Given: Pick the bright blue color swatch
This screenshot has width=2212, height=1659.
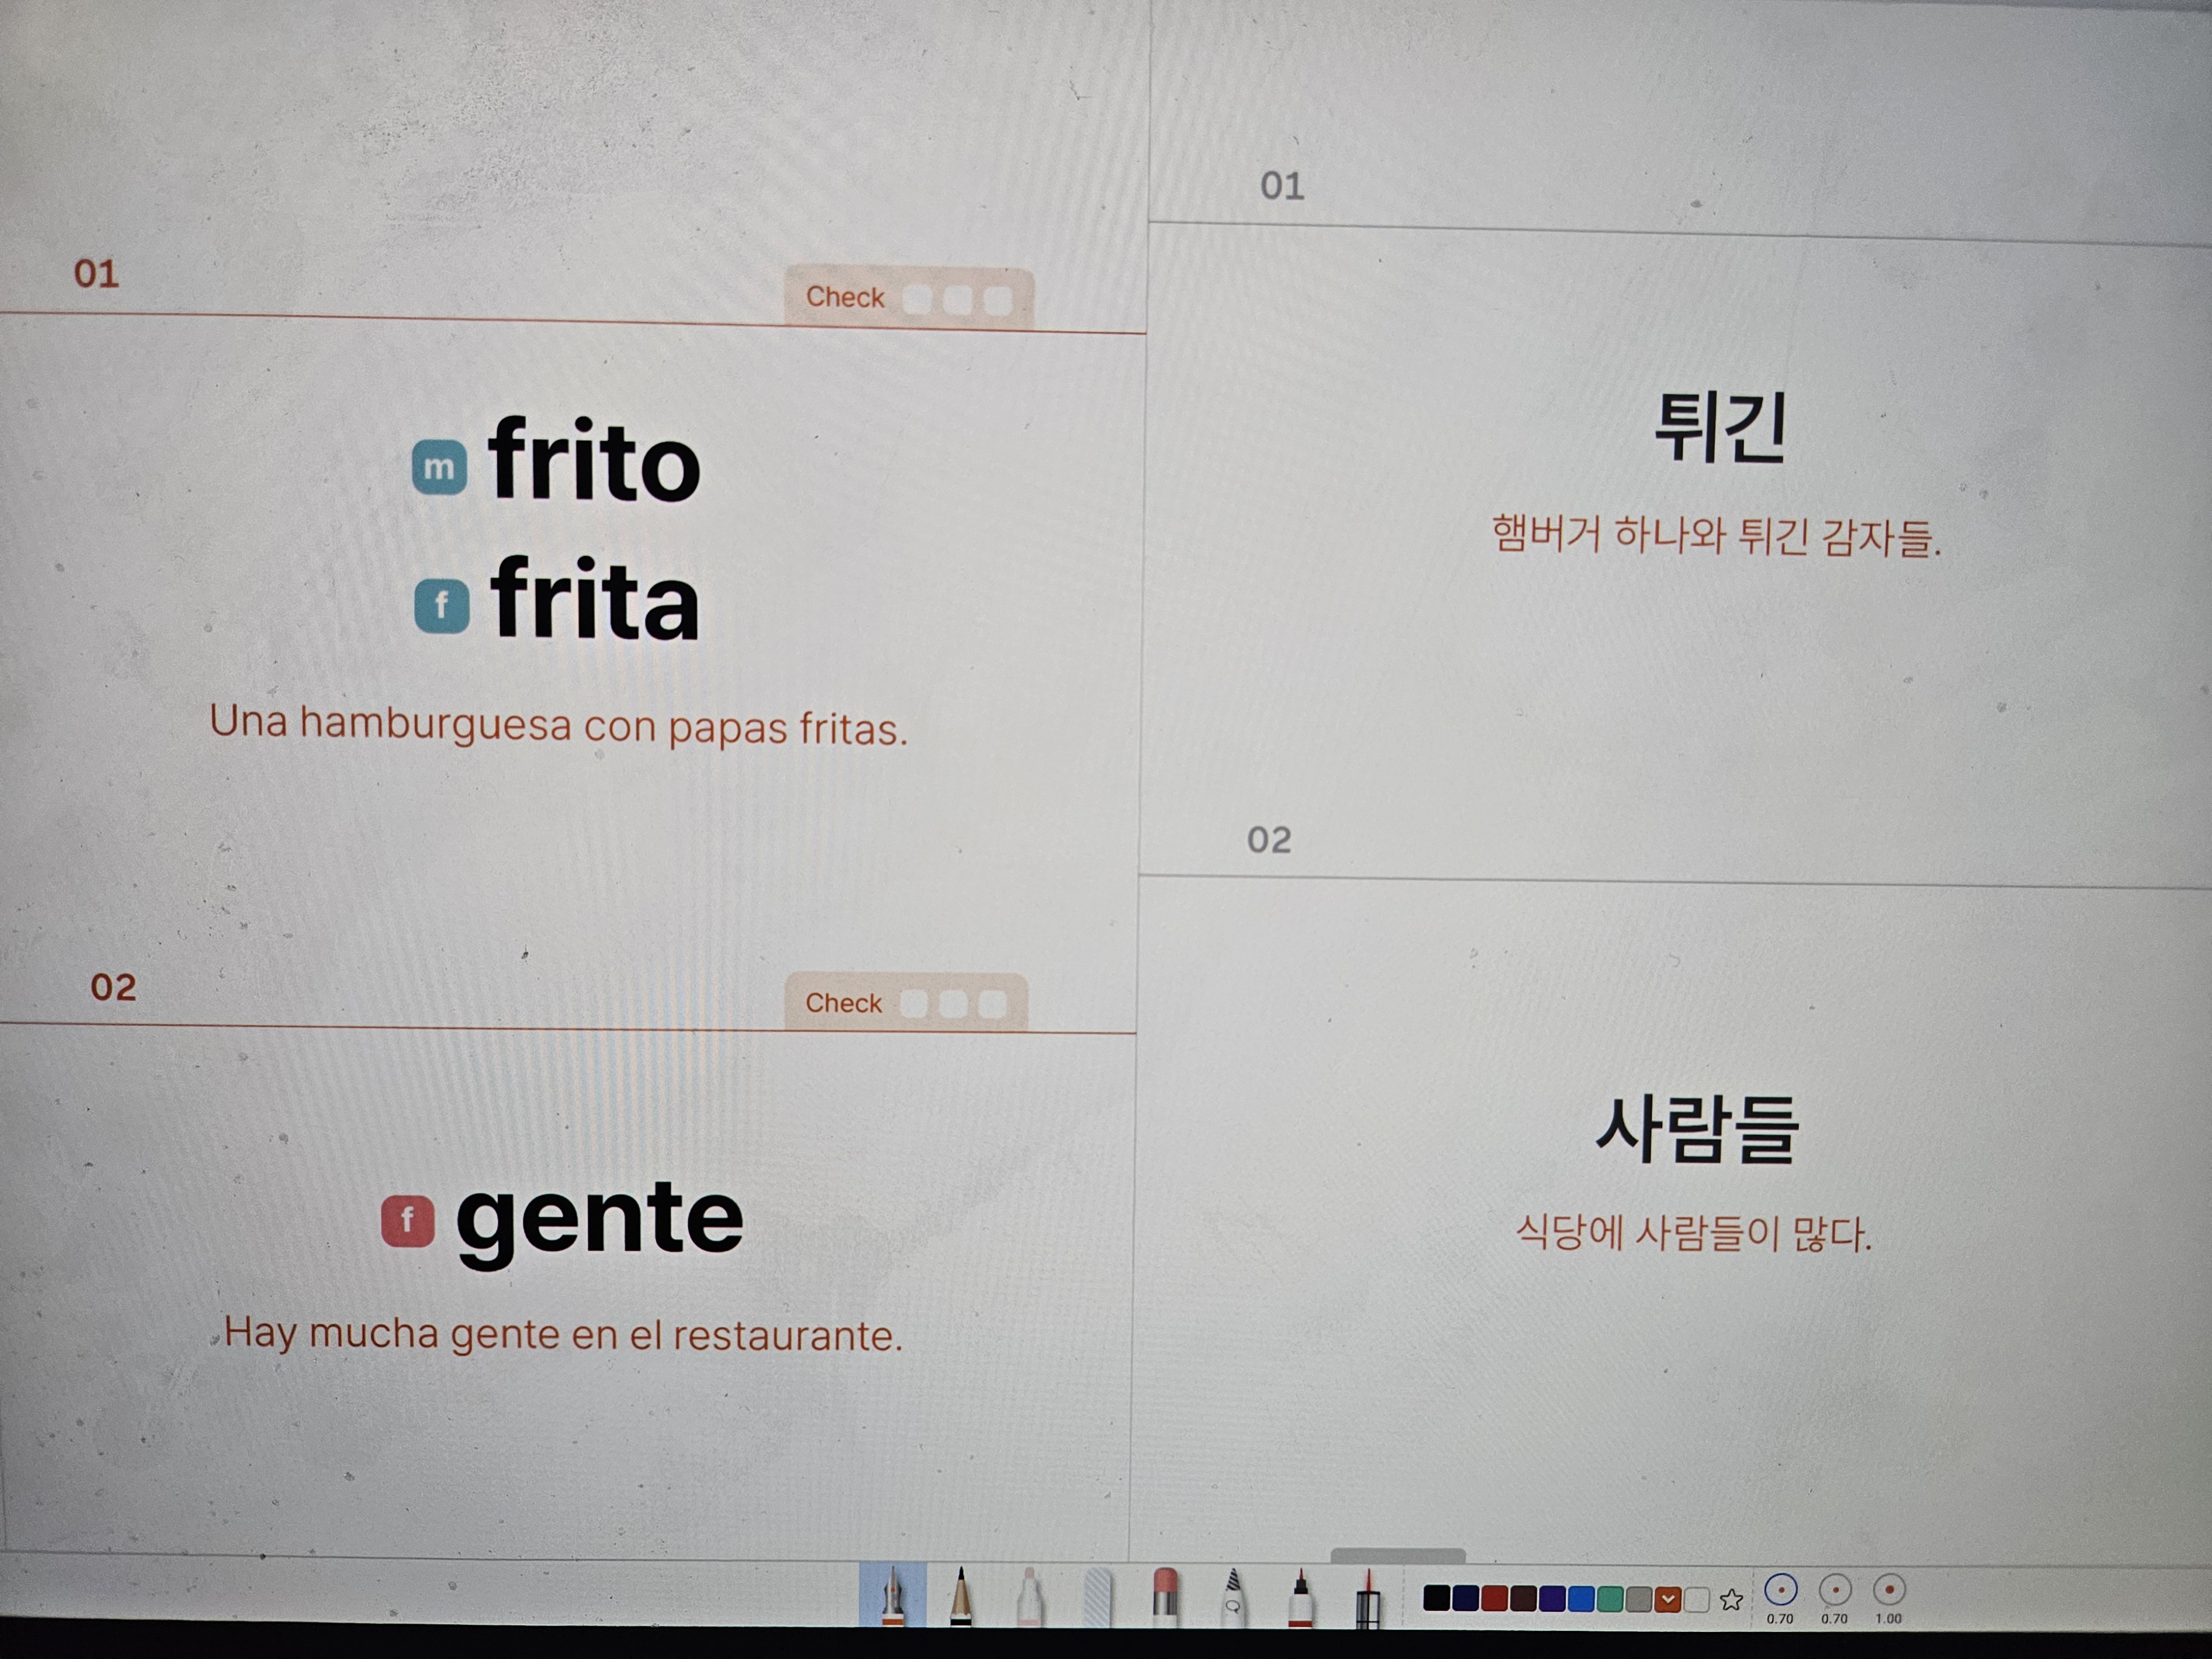Looking at the screenshot, I should coord(1581,1599).
